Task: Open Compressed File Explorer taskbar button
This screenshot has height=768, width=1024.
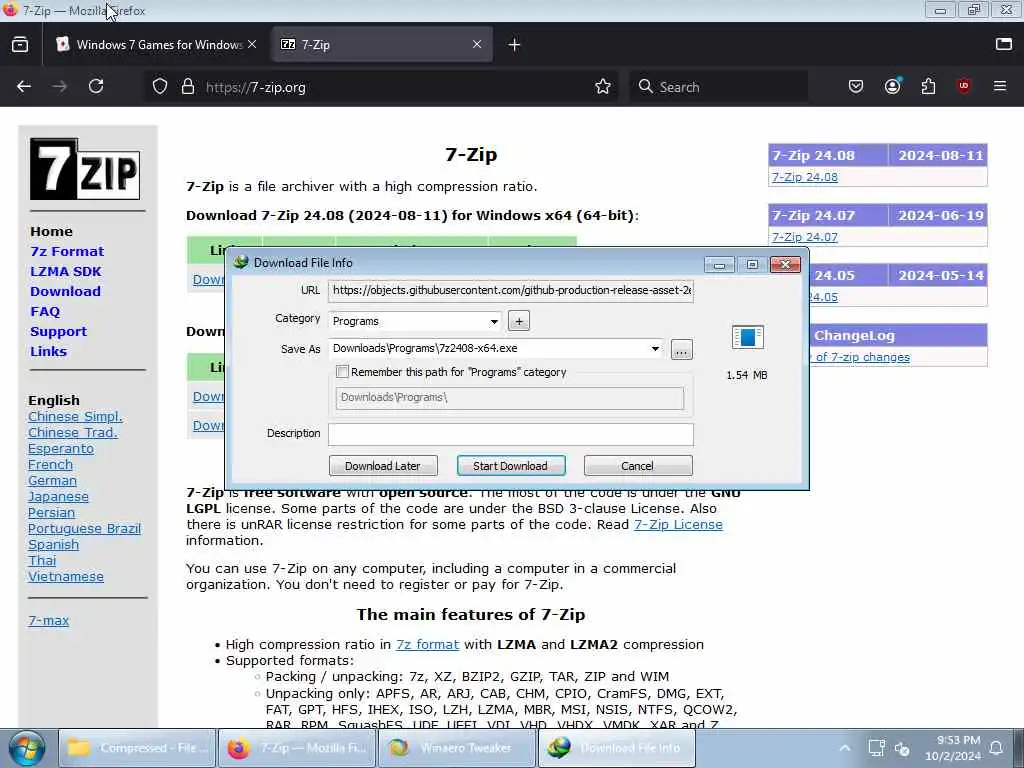Action: pos(137,748)
